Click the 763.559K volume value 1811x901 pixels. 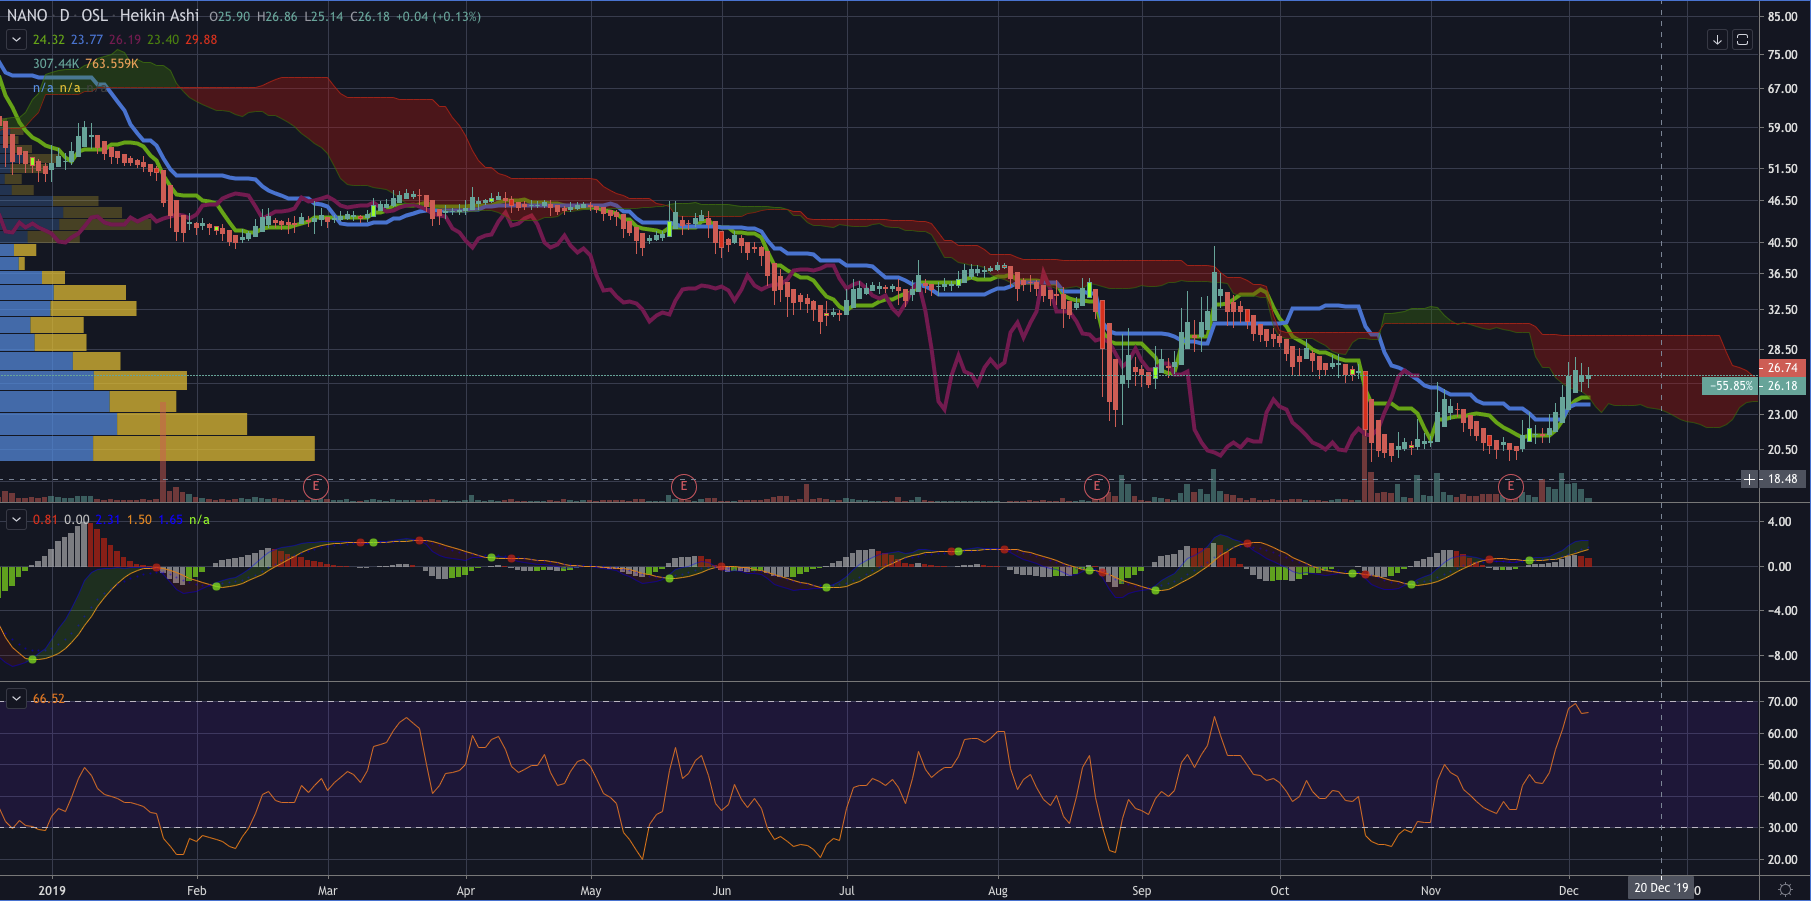[x=112, y=64]
